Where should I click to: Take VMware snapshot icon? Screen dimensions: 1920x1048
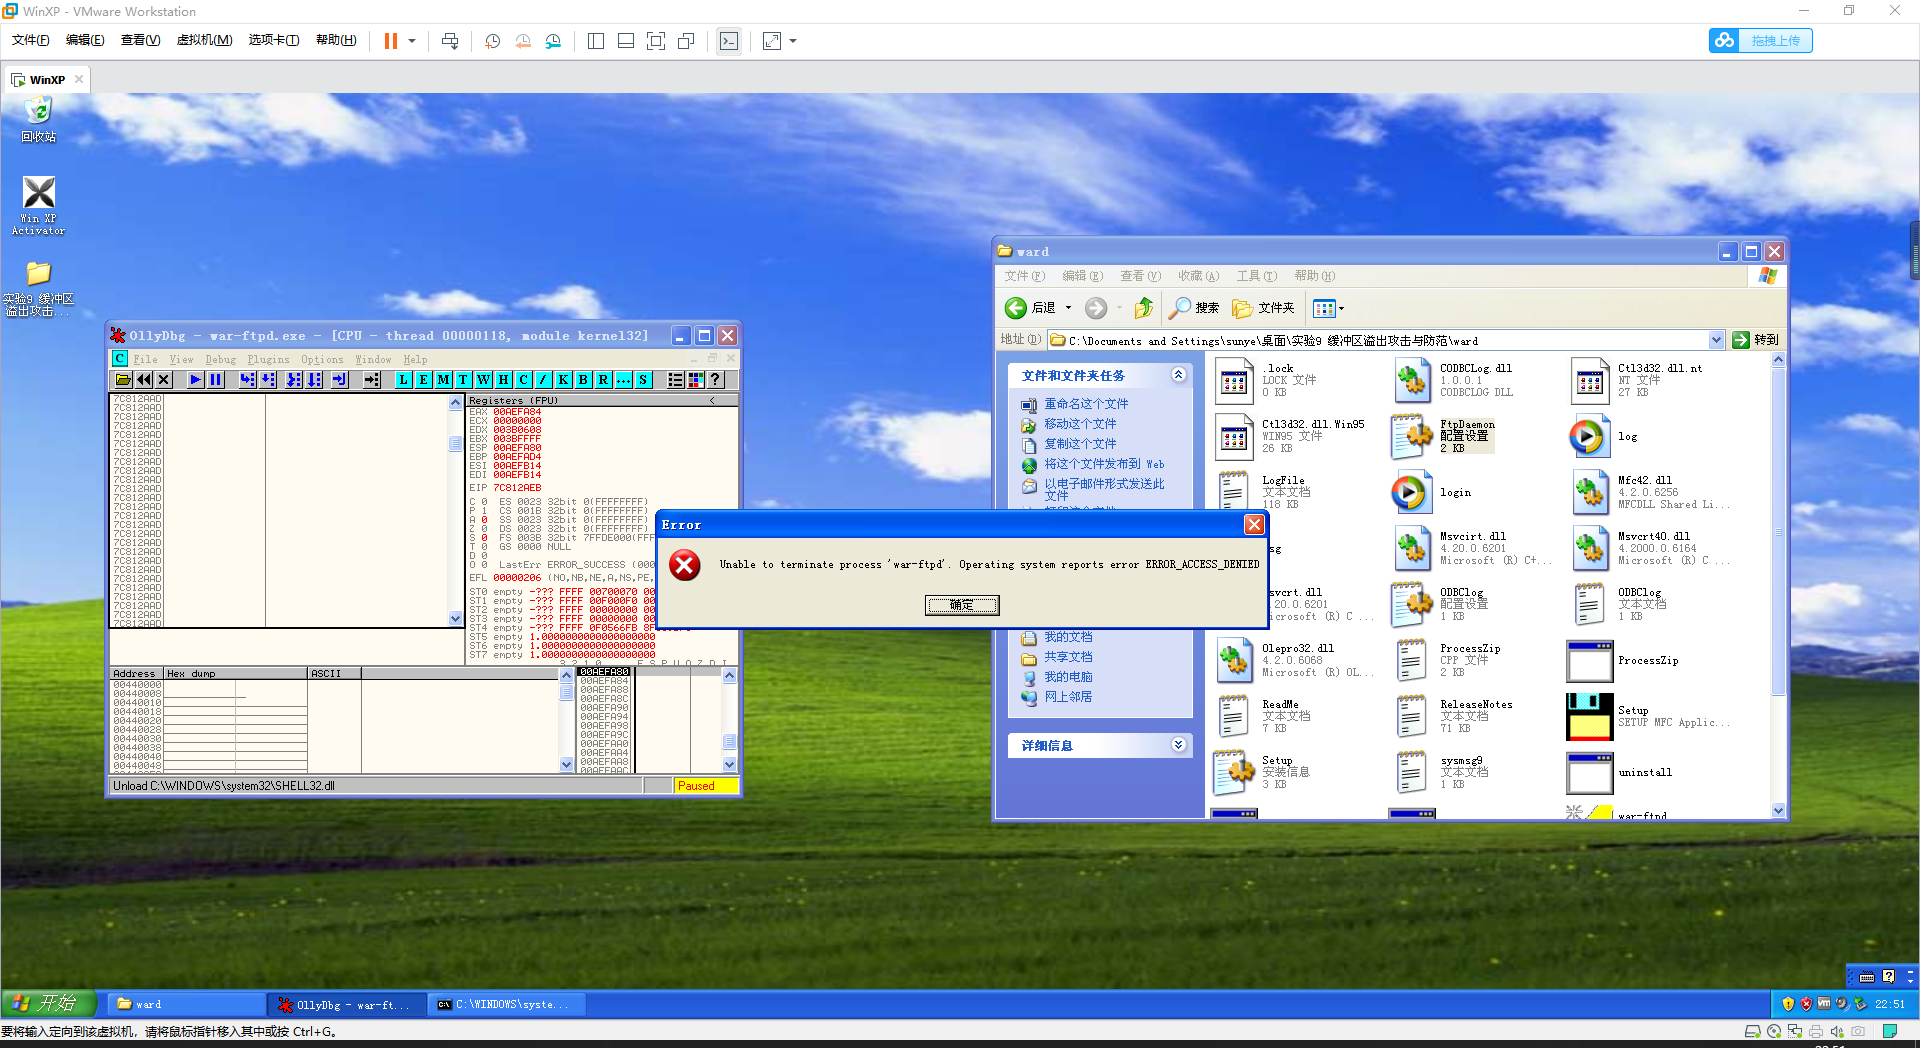click(x=493, y=41)
